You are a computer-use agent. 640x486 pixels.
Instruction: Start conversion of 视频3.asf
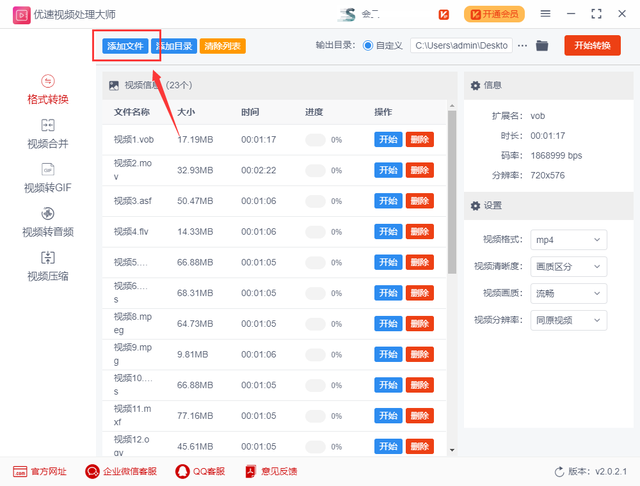tap(388, 201)
